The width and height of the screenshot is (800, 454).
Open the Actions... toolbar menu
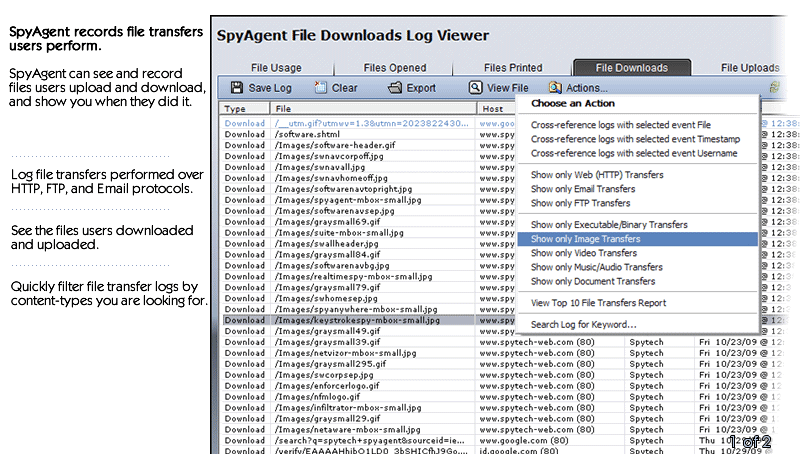pyautogui.click(x=578, y=88)
